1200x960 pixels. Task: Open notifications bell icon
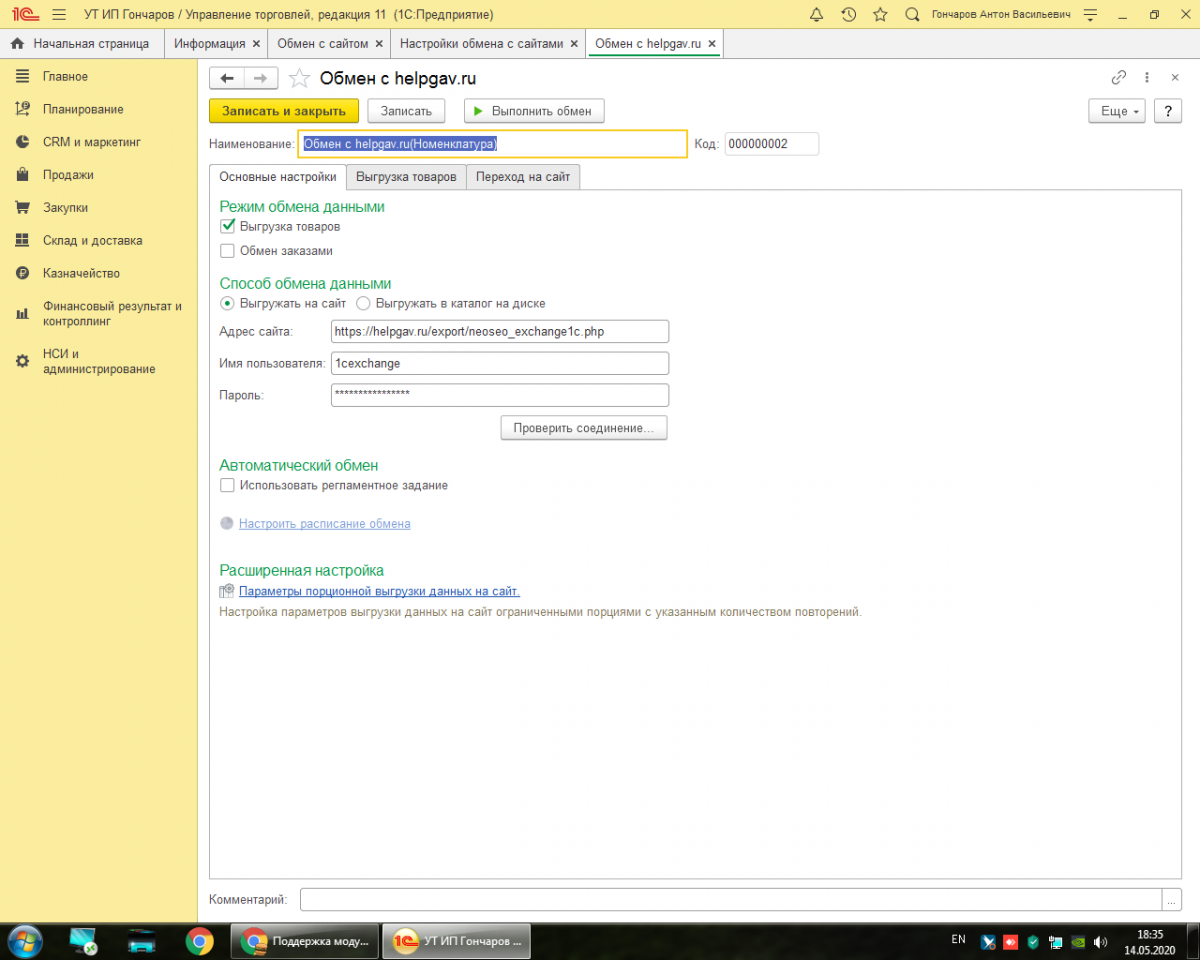(816, 15)
